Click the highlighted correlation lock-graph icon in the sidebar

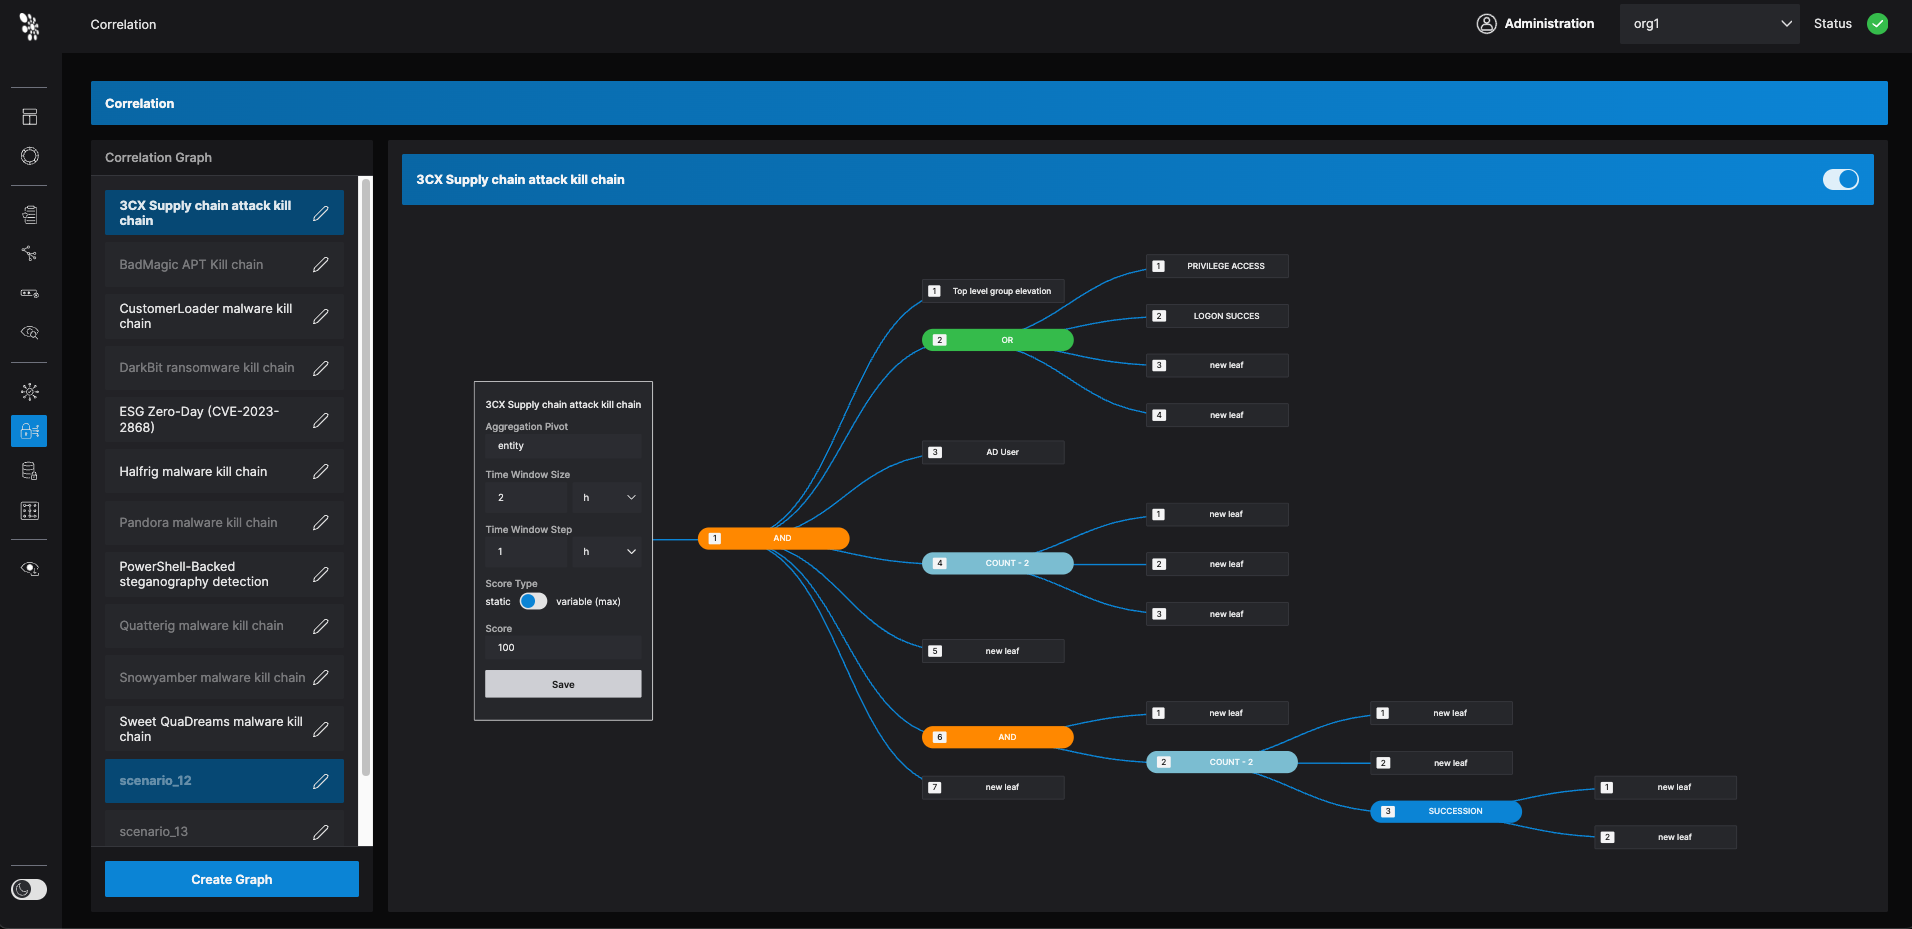pos(29,431)
